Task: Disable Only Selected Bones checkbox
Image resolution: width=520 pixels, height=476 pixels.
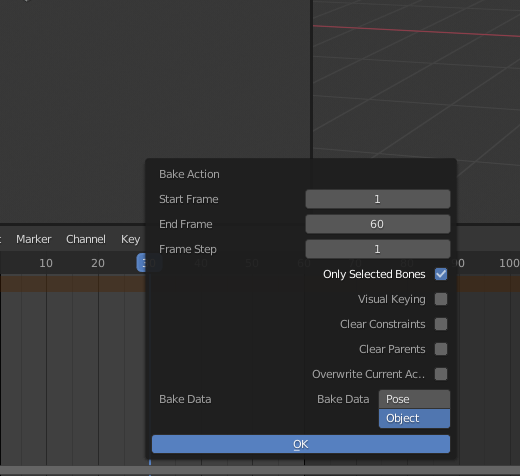Action: [x=441, y=274]
